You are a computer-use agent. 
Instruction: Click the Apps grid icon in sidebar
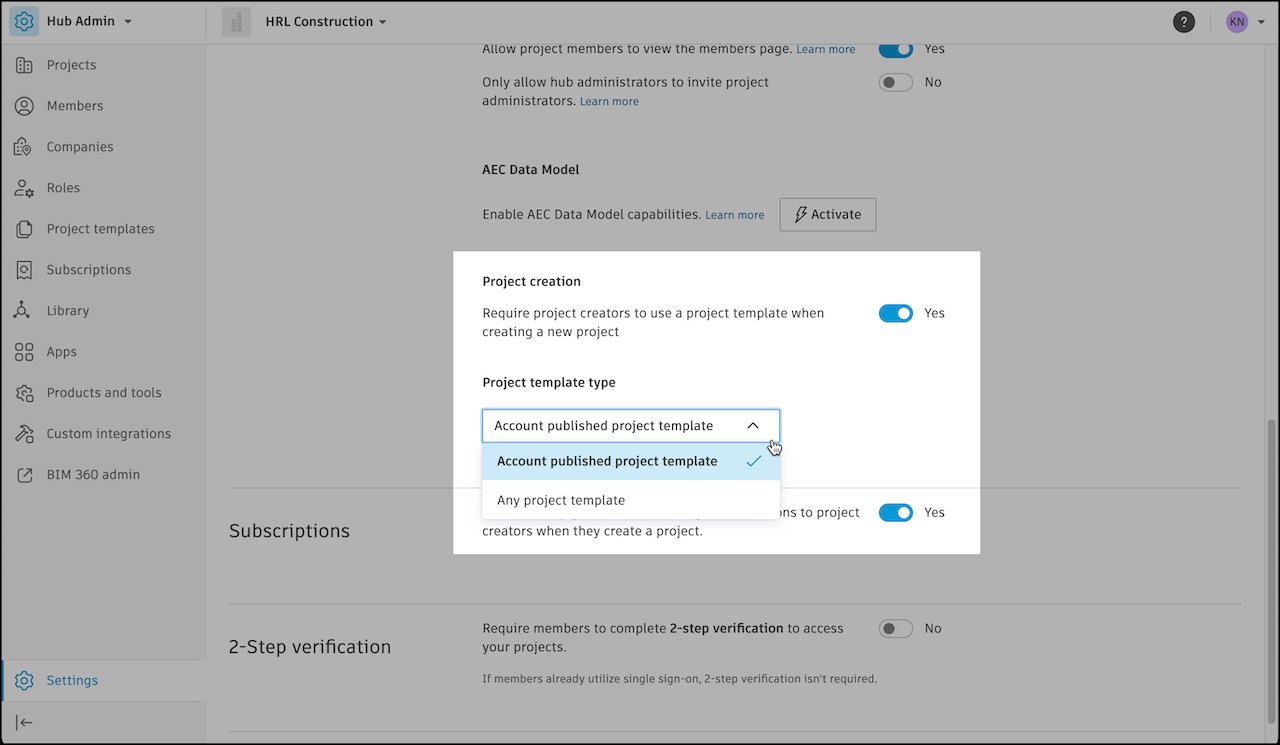click(24, 352)
